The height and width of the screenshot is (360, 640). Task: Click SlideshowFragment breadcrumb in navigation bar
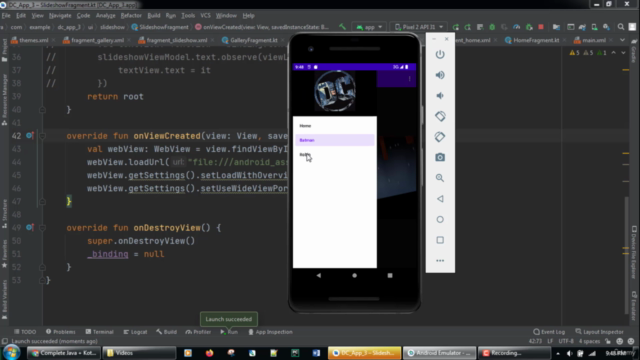pyautogui.click(x=160, y=27)
